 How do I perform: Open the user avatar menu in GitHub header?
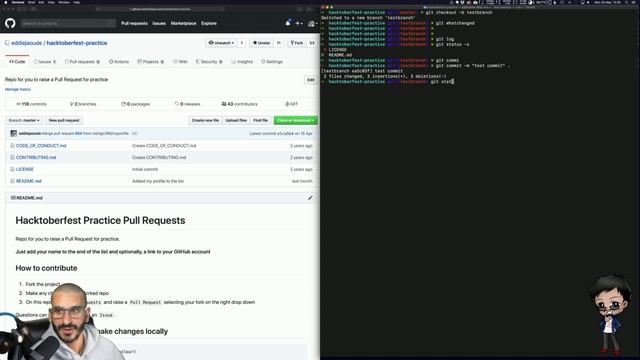coord(312,24)
